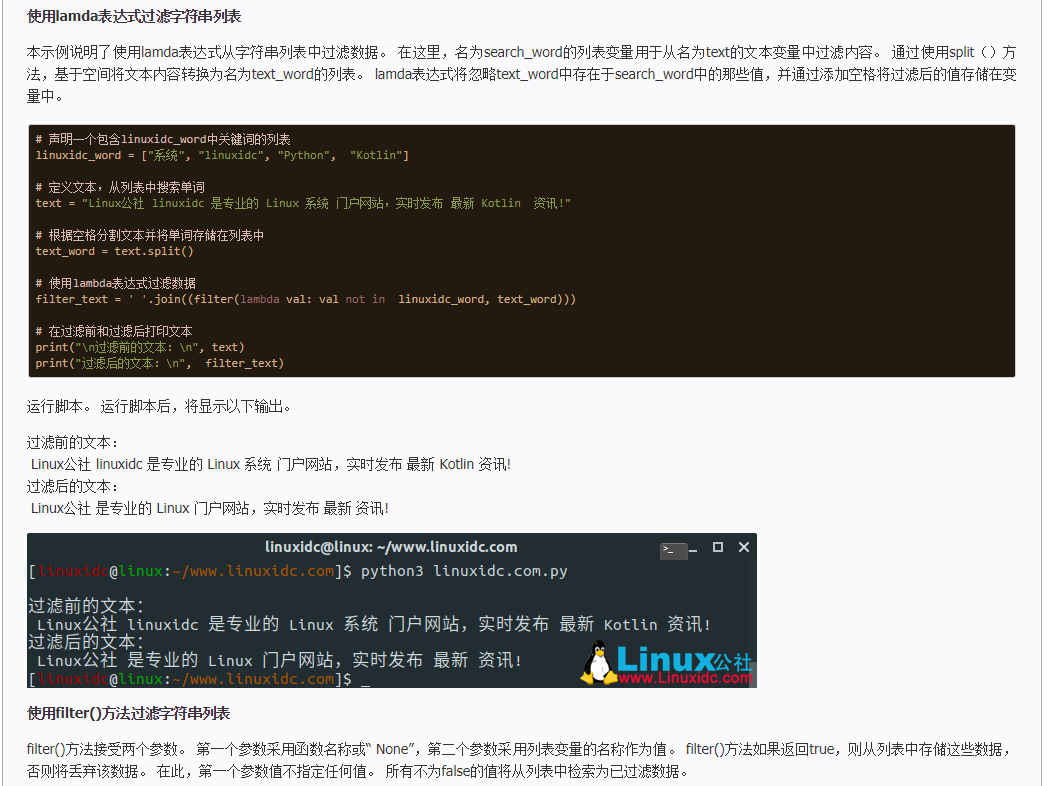
Task: Click the intro paragraph beginning 本示例说明了
Action: coord(521,74)
